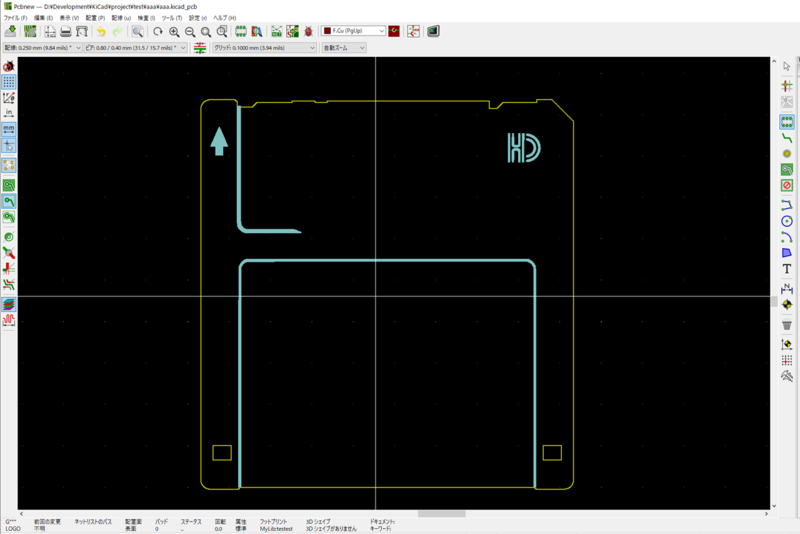Open the F.Cu (PgUp) layer selector
Viewport: 800px width, 534px height.
(353, 31)
